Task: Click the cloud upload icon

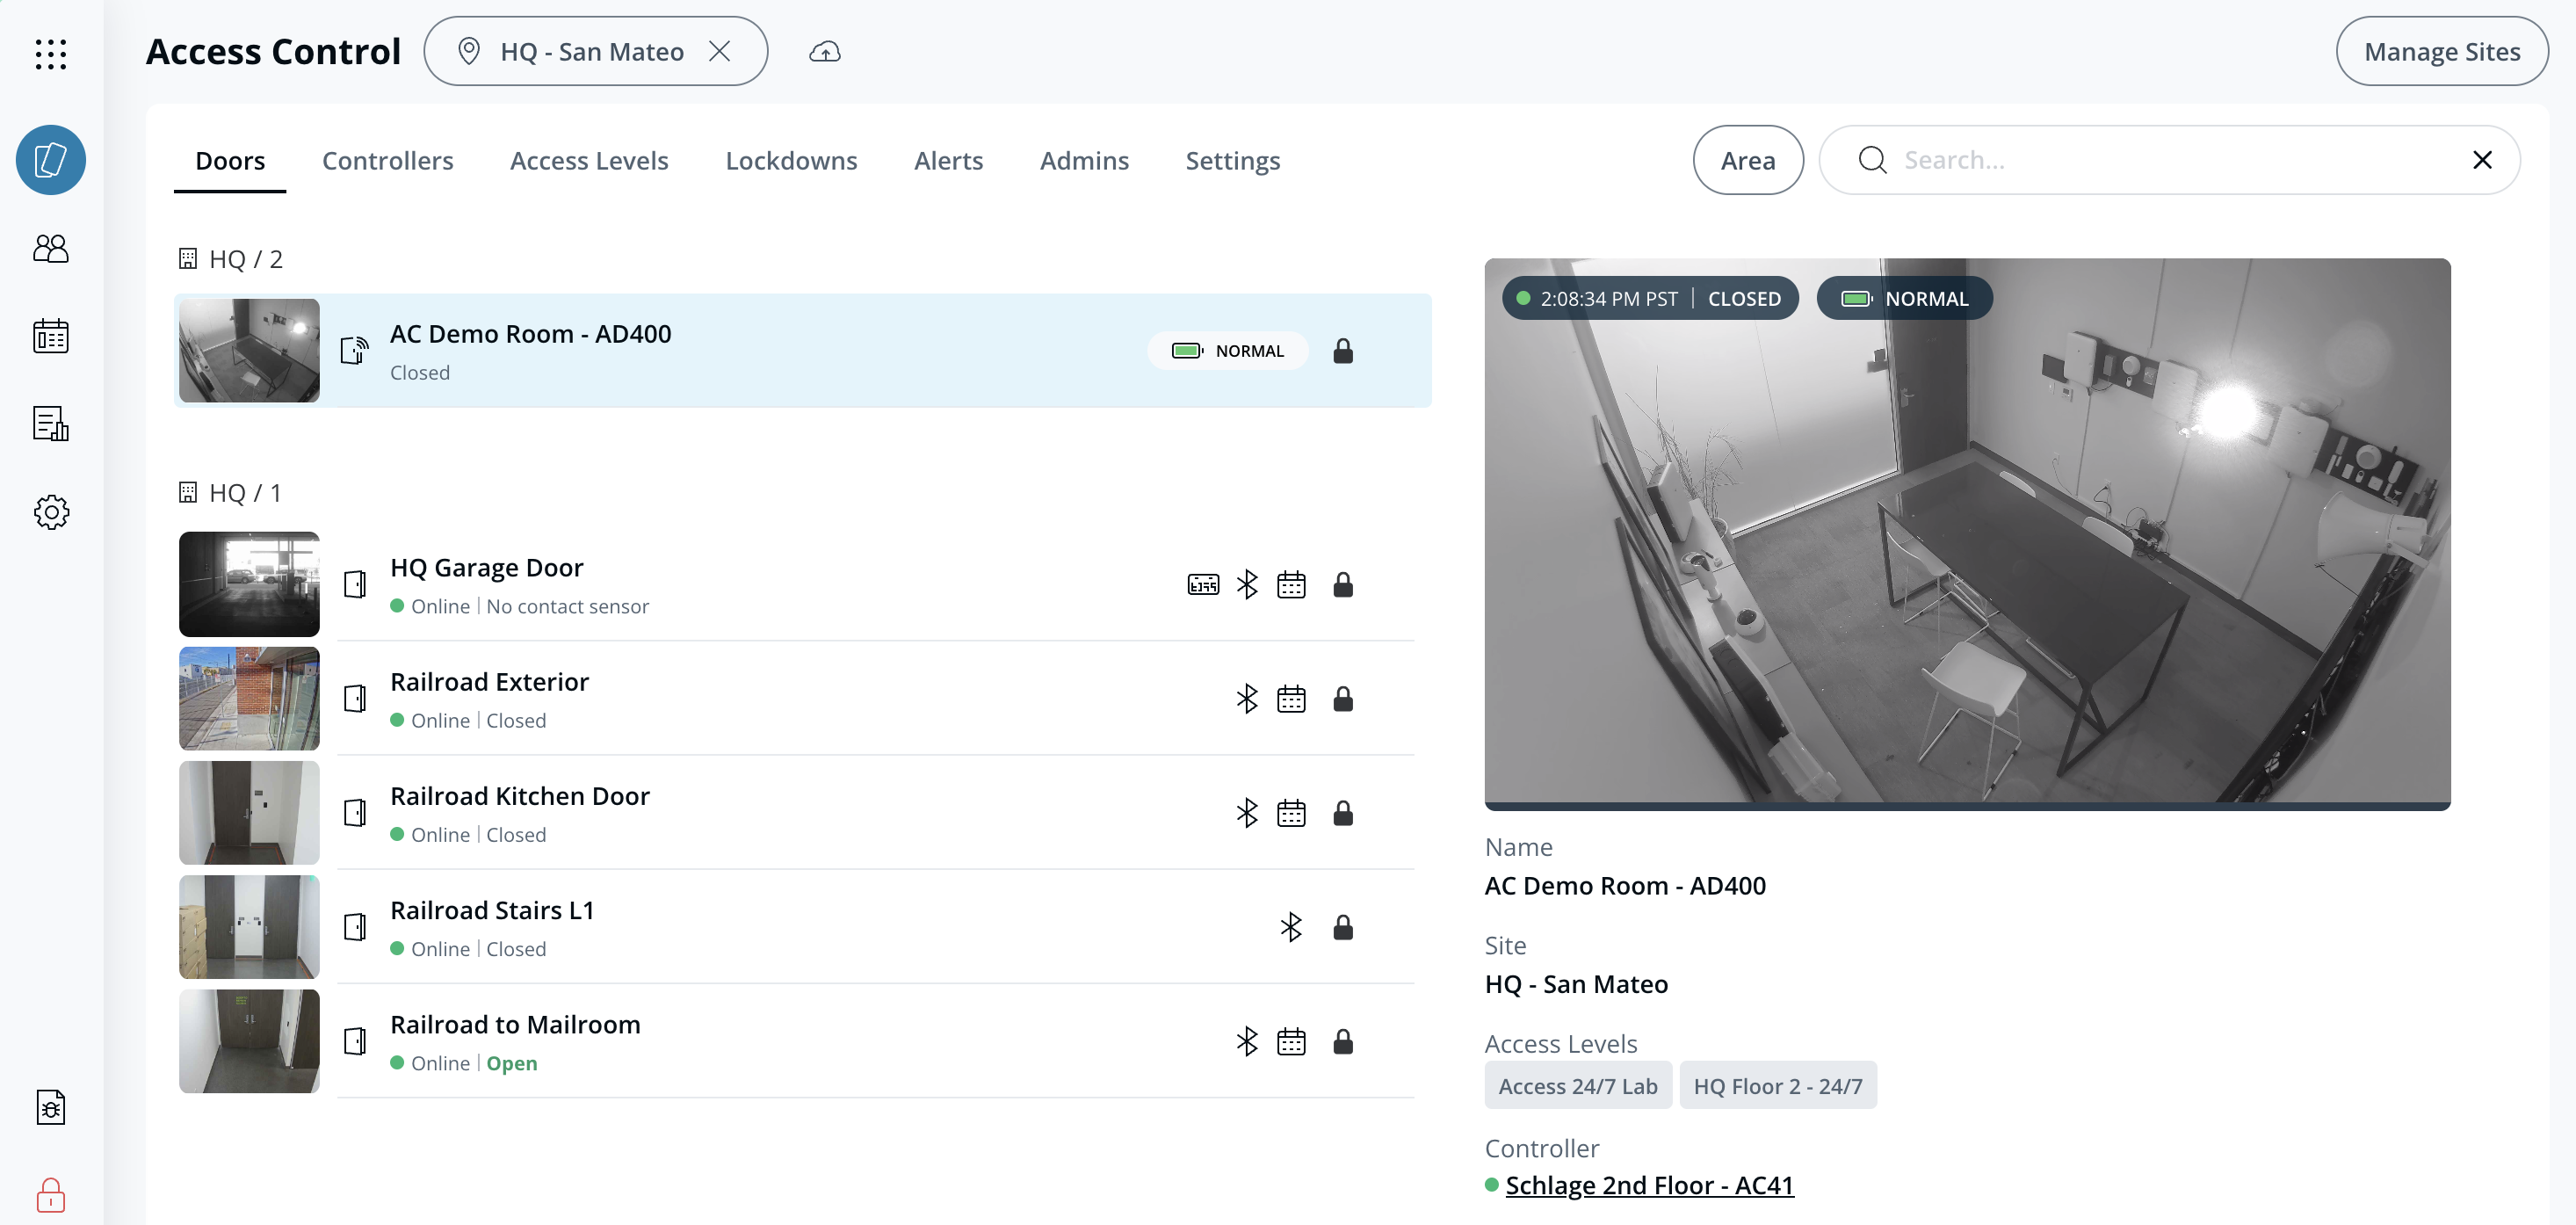Action: (x=824, y=52)
